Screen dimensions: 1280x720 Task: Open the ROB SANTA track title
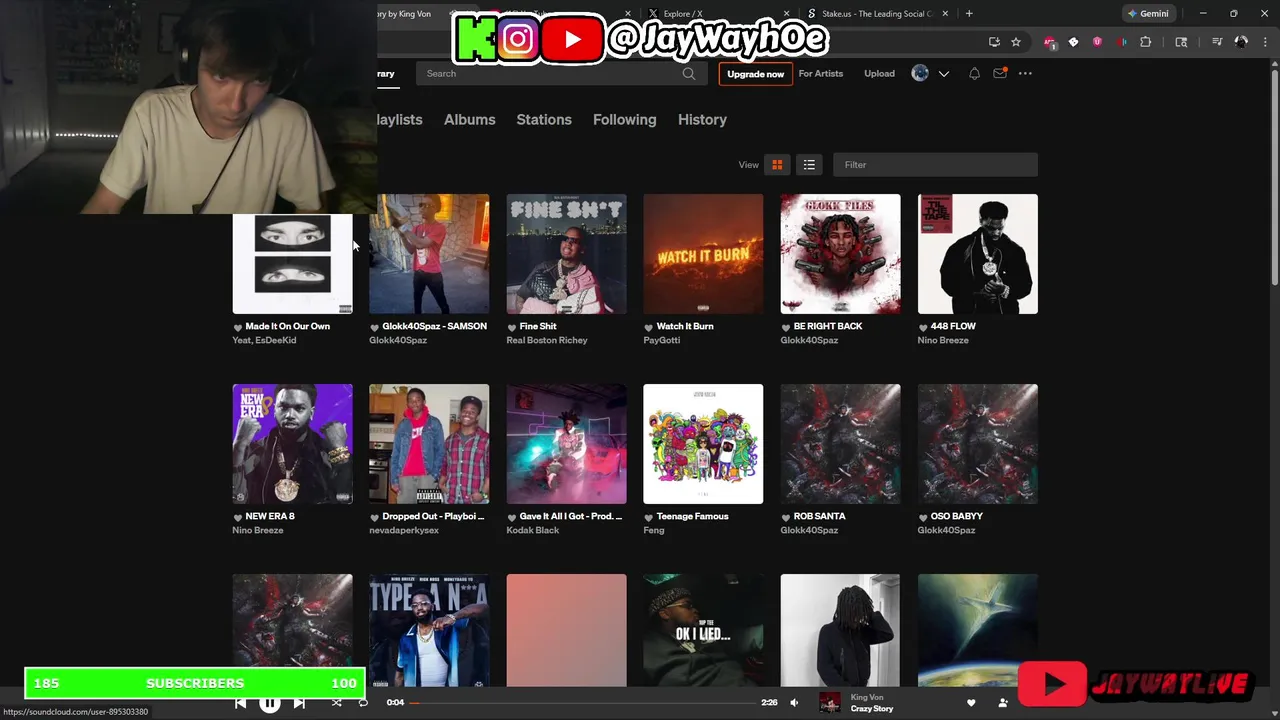820,516
